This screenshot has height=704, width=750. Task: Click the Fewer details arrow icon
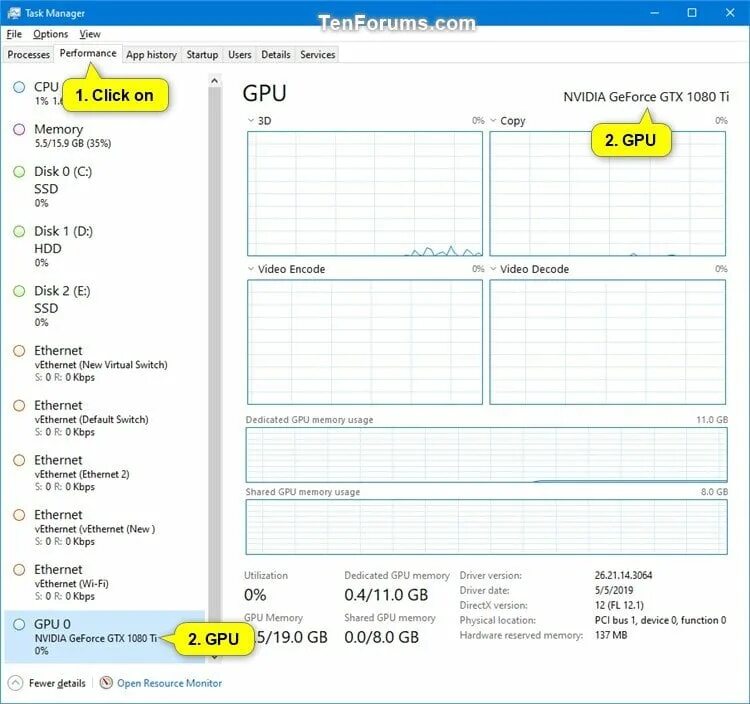tap(15, 683)
